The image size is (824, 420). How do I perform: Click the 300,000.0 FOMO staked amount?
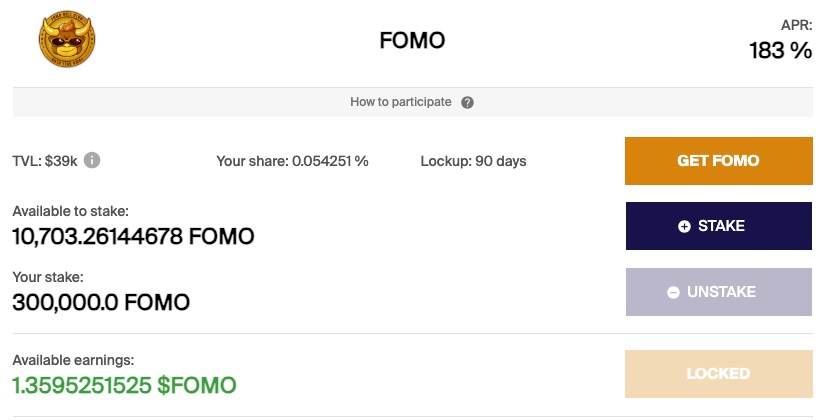[x=101, y=301]
